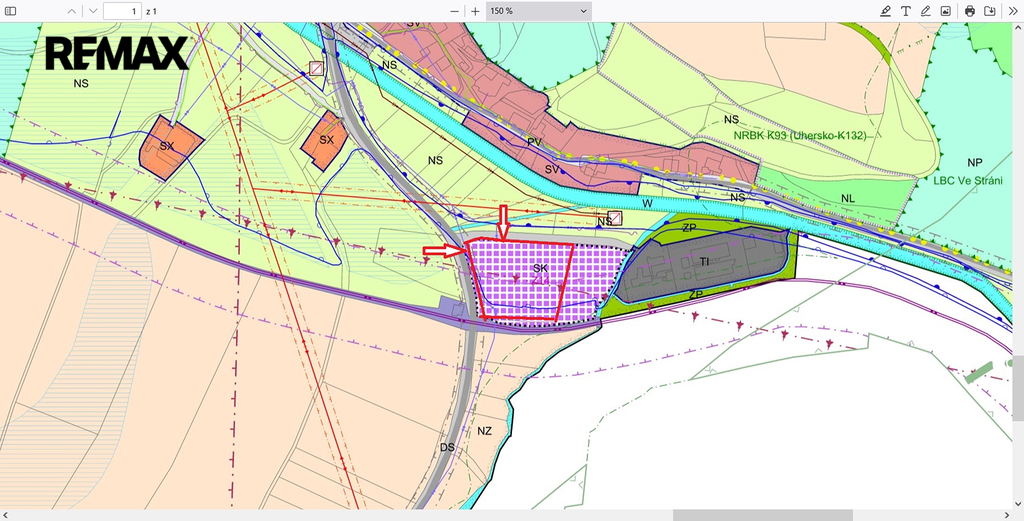Print the document
This screenshot has height=521, width=1024.
[x=969, y=11]
